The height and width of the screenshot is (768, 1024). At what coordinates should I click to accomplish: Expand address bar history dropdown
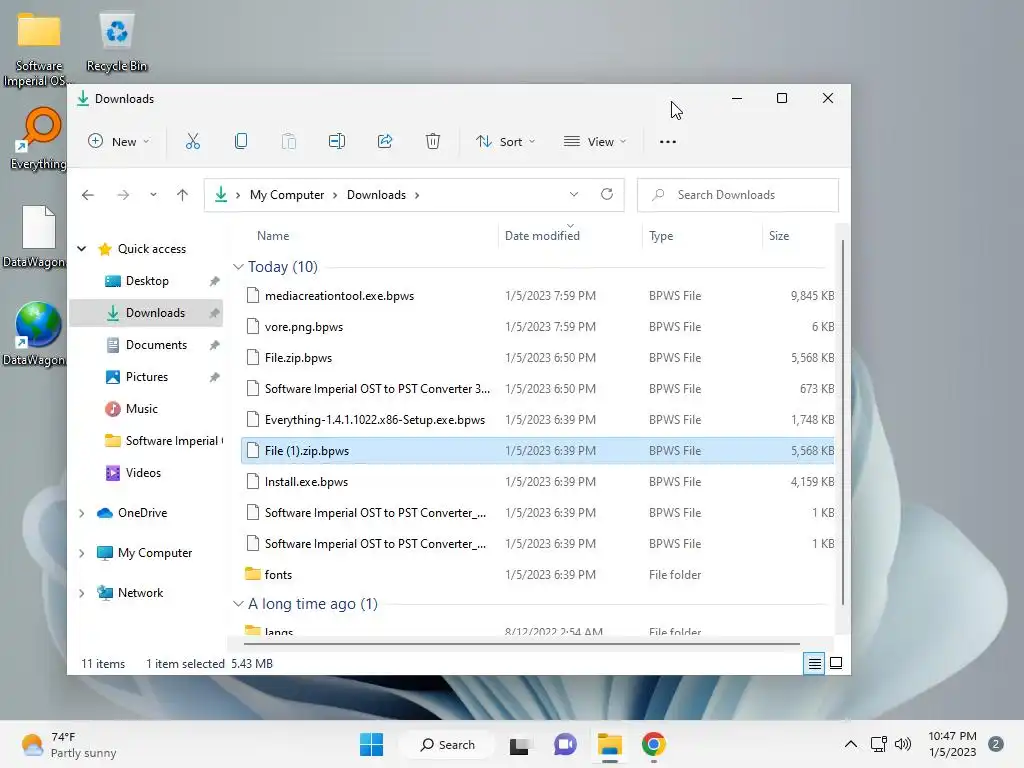coord(573,194)
